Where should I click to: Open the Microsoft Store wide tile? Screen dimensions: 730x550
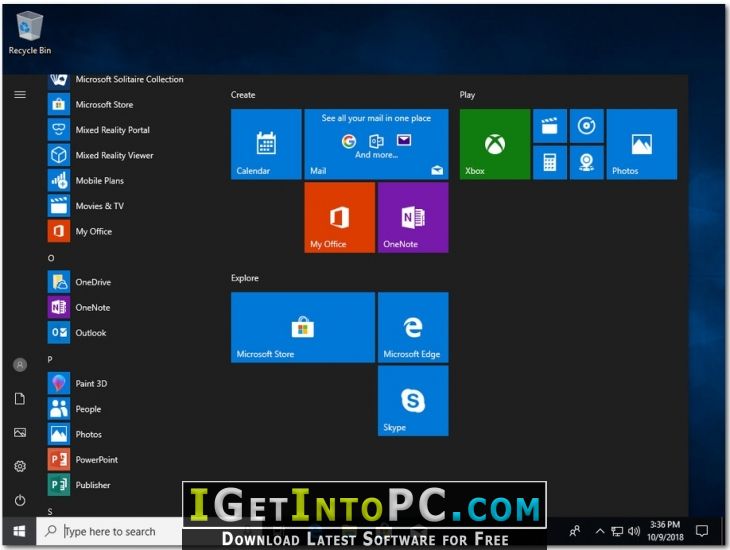(303, 327)
